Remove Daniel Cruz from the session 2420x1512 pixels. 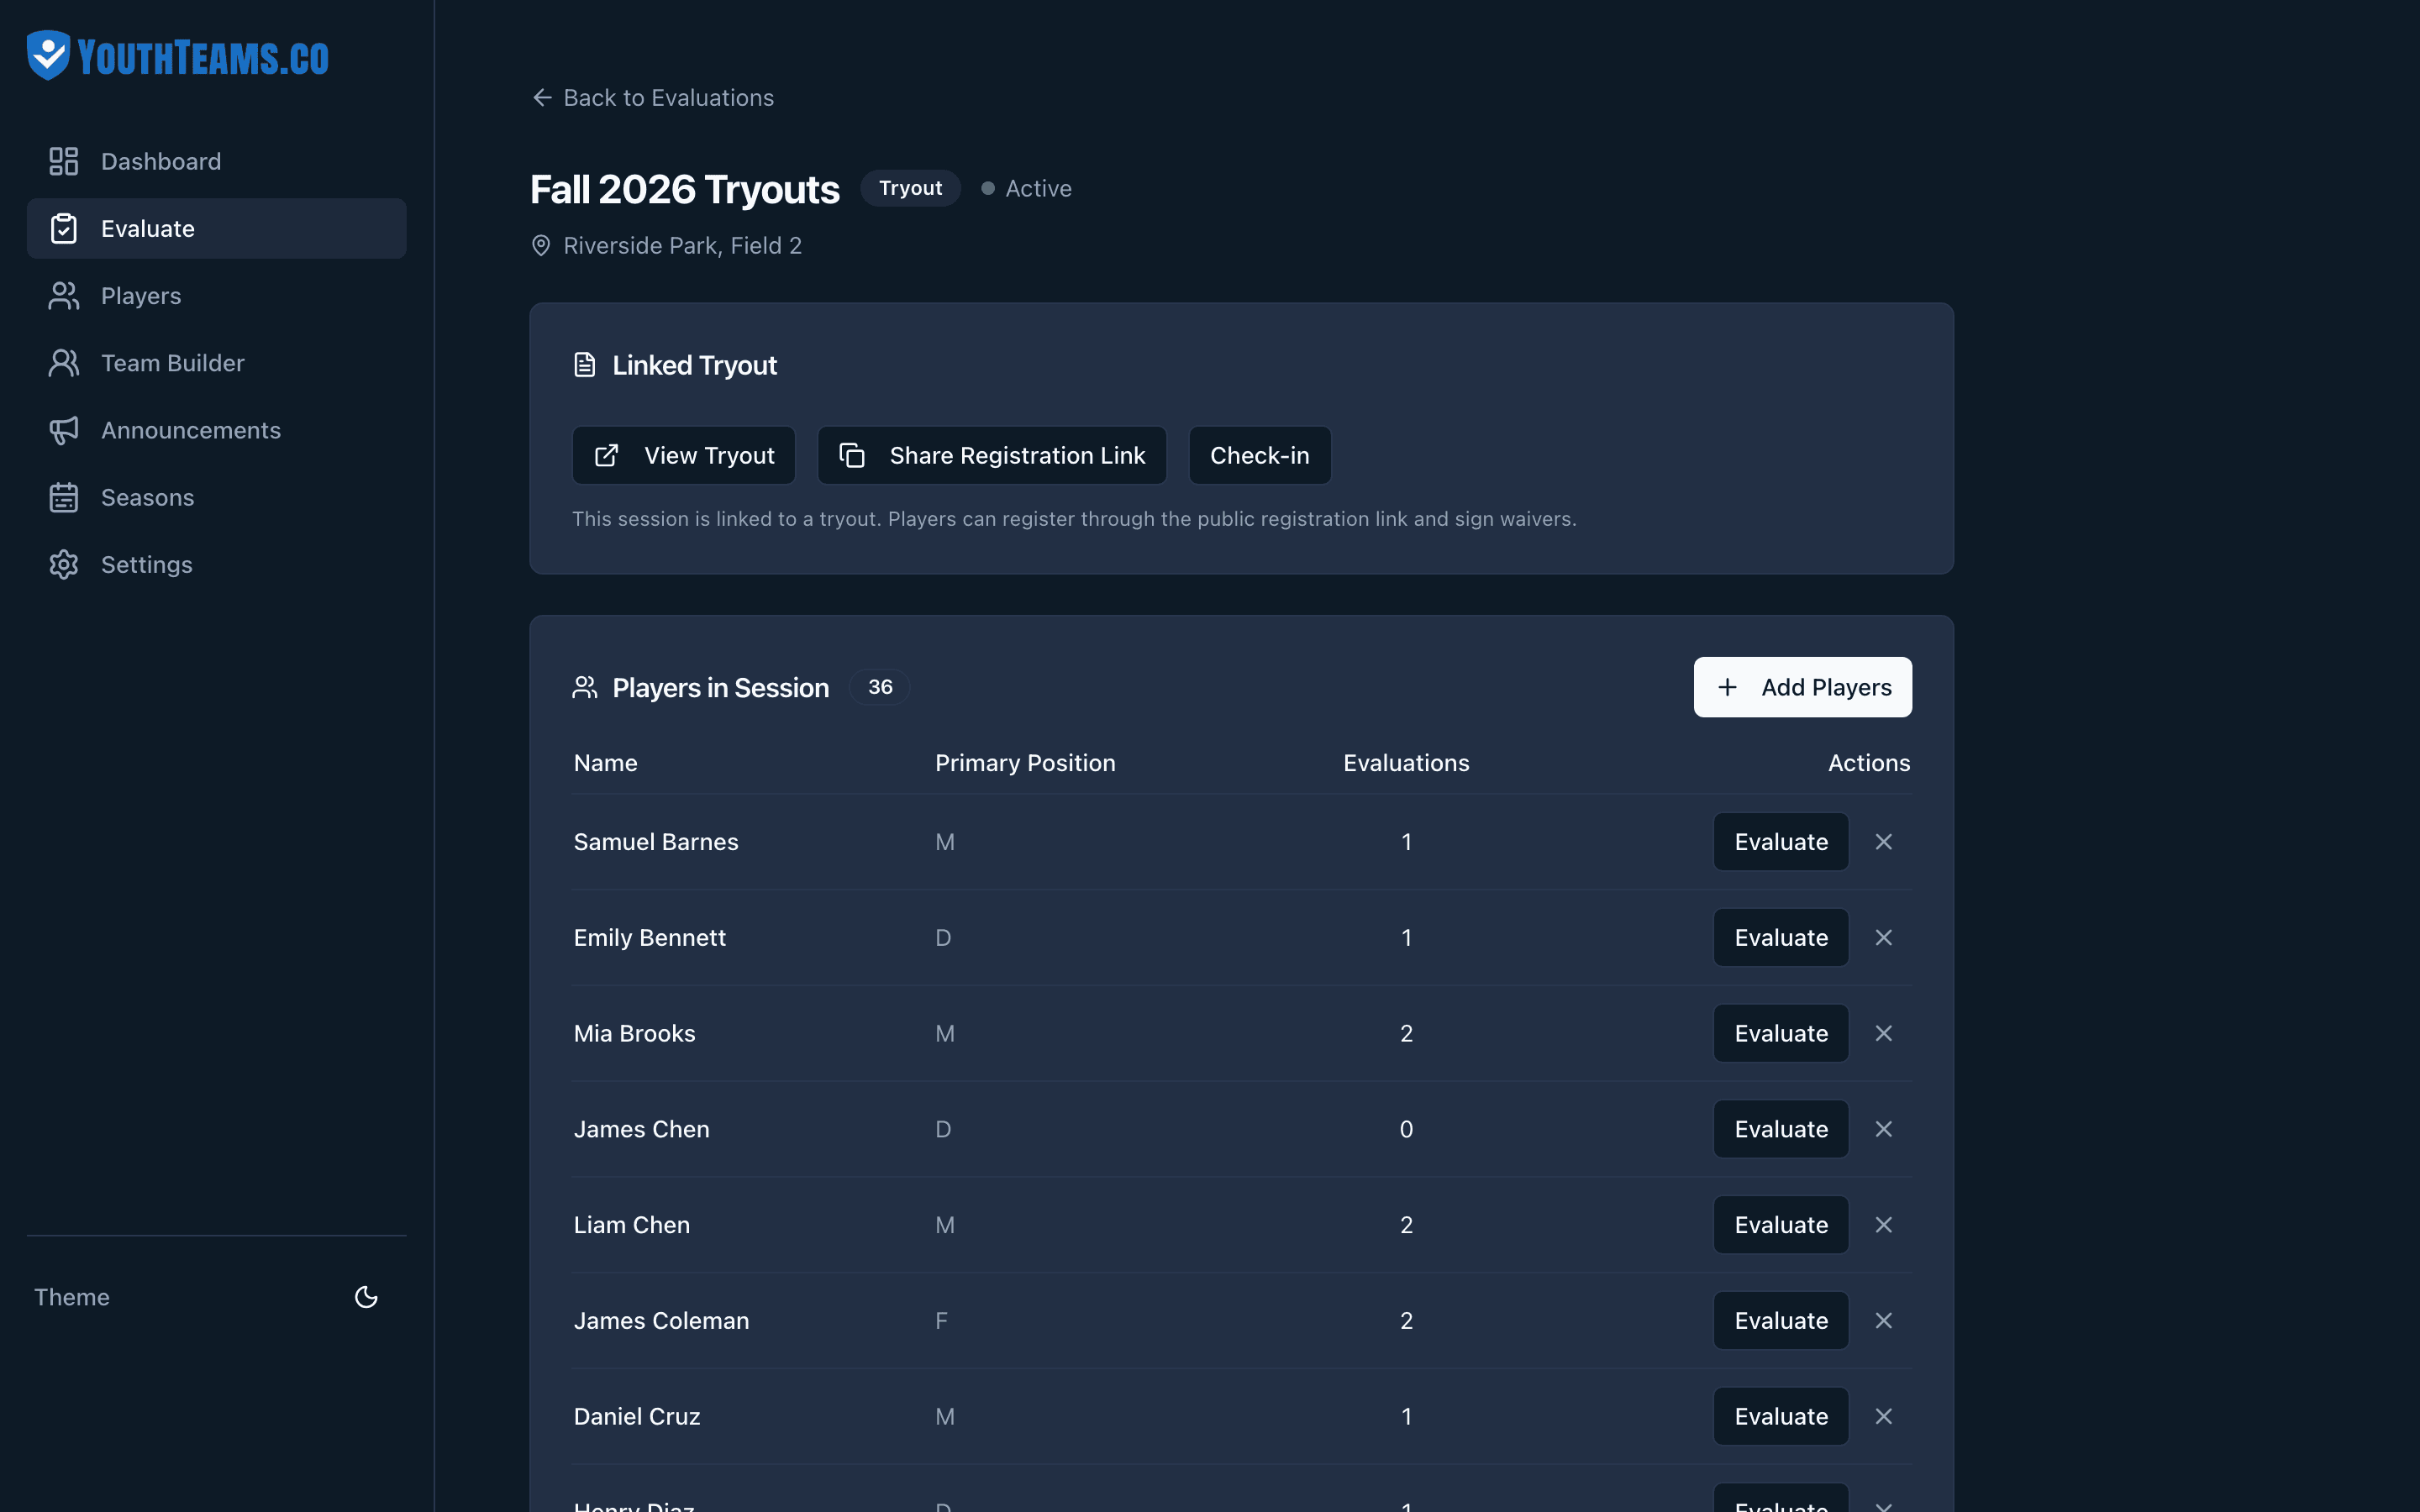[x=1884, y=1416]
